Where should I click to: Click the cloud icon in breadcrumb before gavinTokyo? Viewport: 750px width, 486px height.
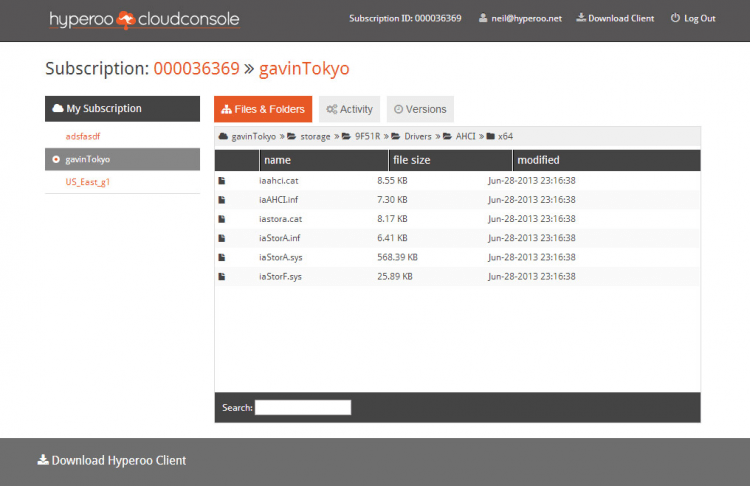(x=223, y=136)
